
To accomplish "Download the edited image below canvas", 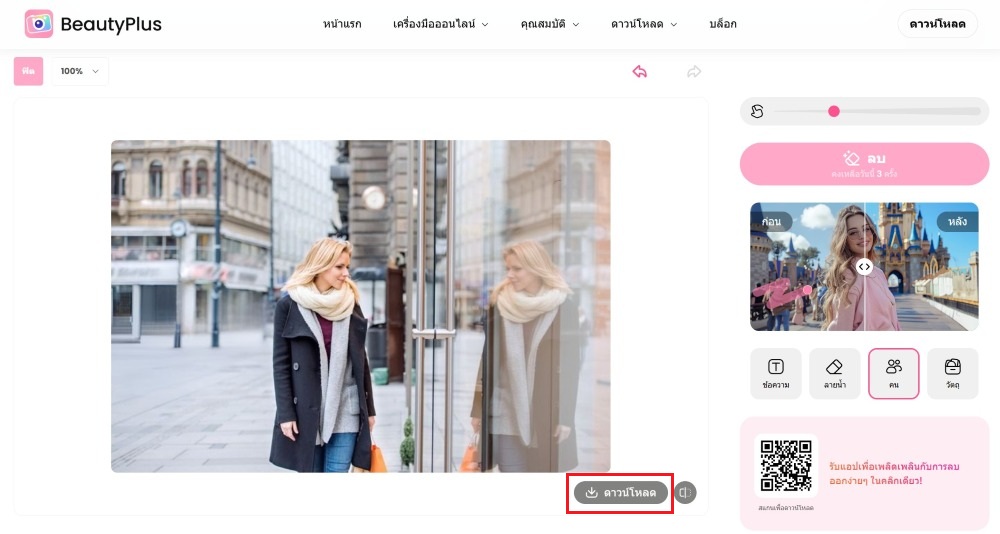I will coord(621,493).
